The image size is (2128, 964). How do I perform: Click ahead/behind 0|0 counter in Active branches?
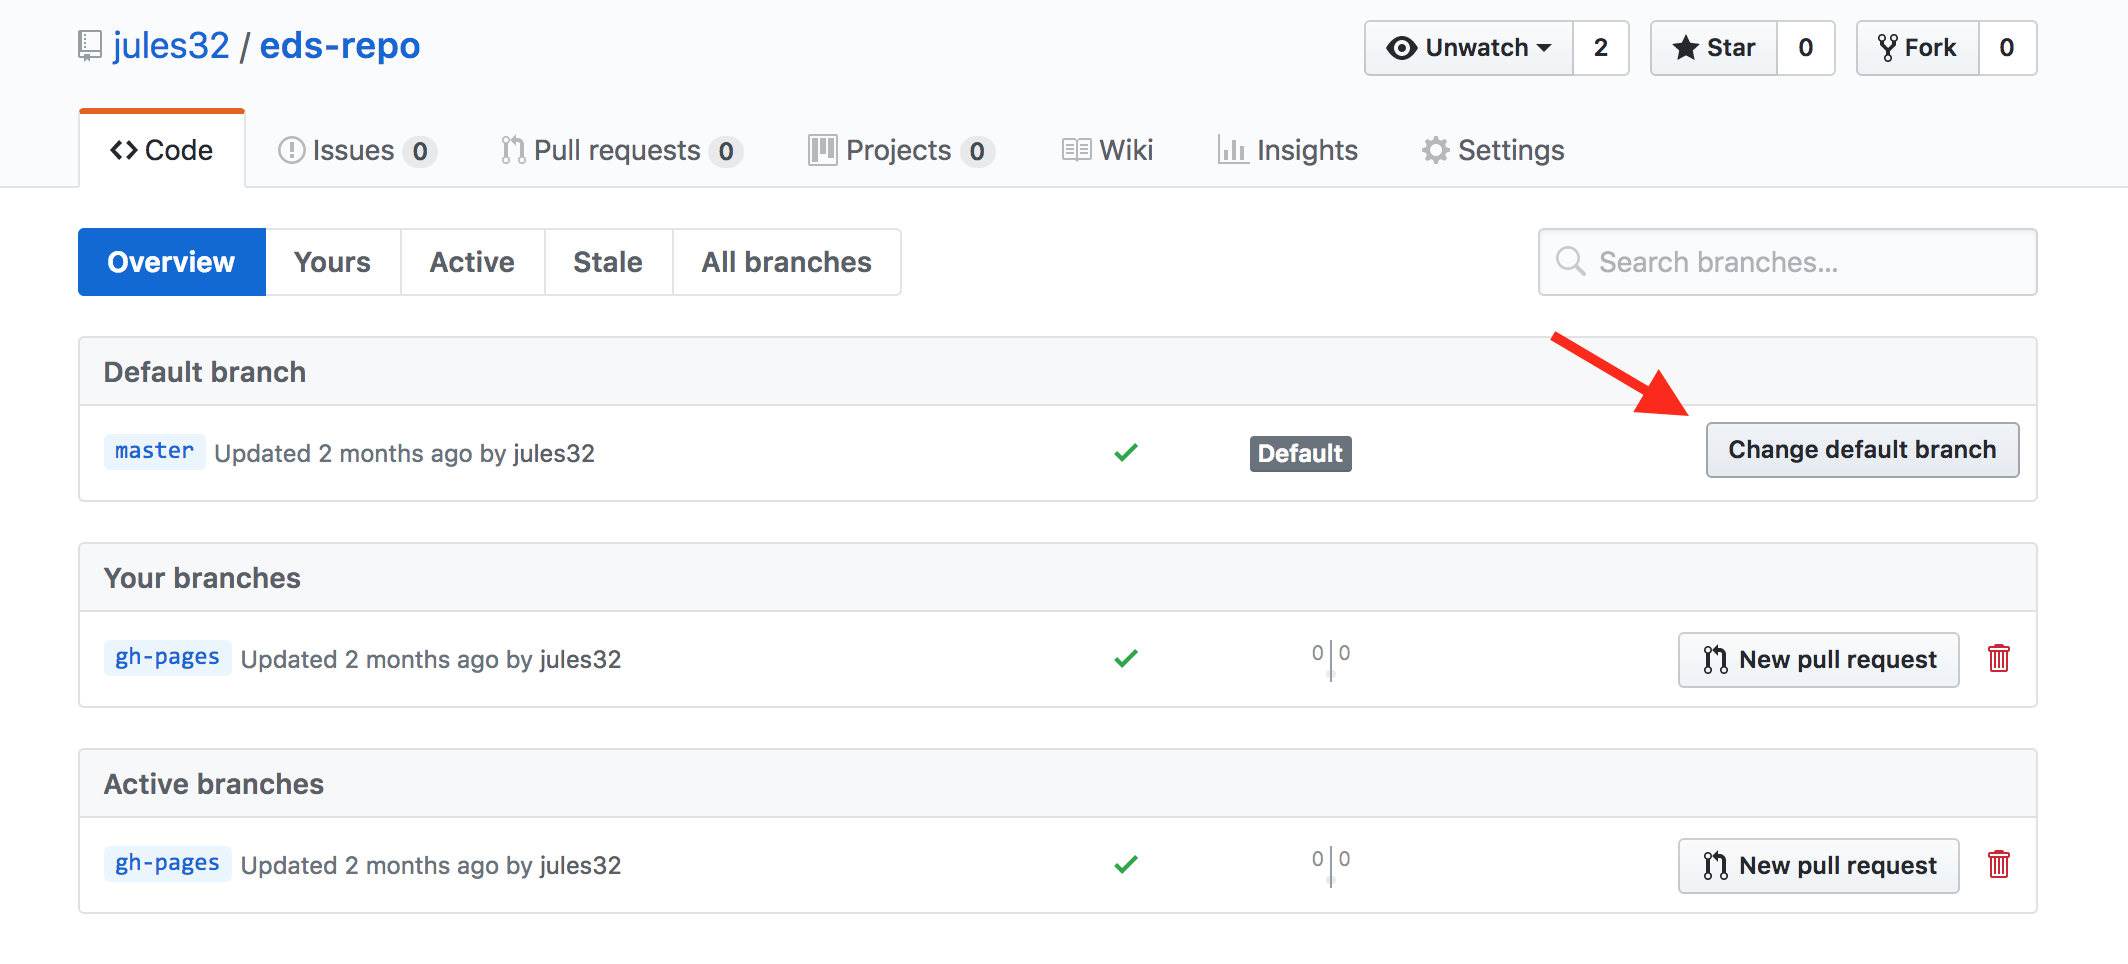(1331, 865)
